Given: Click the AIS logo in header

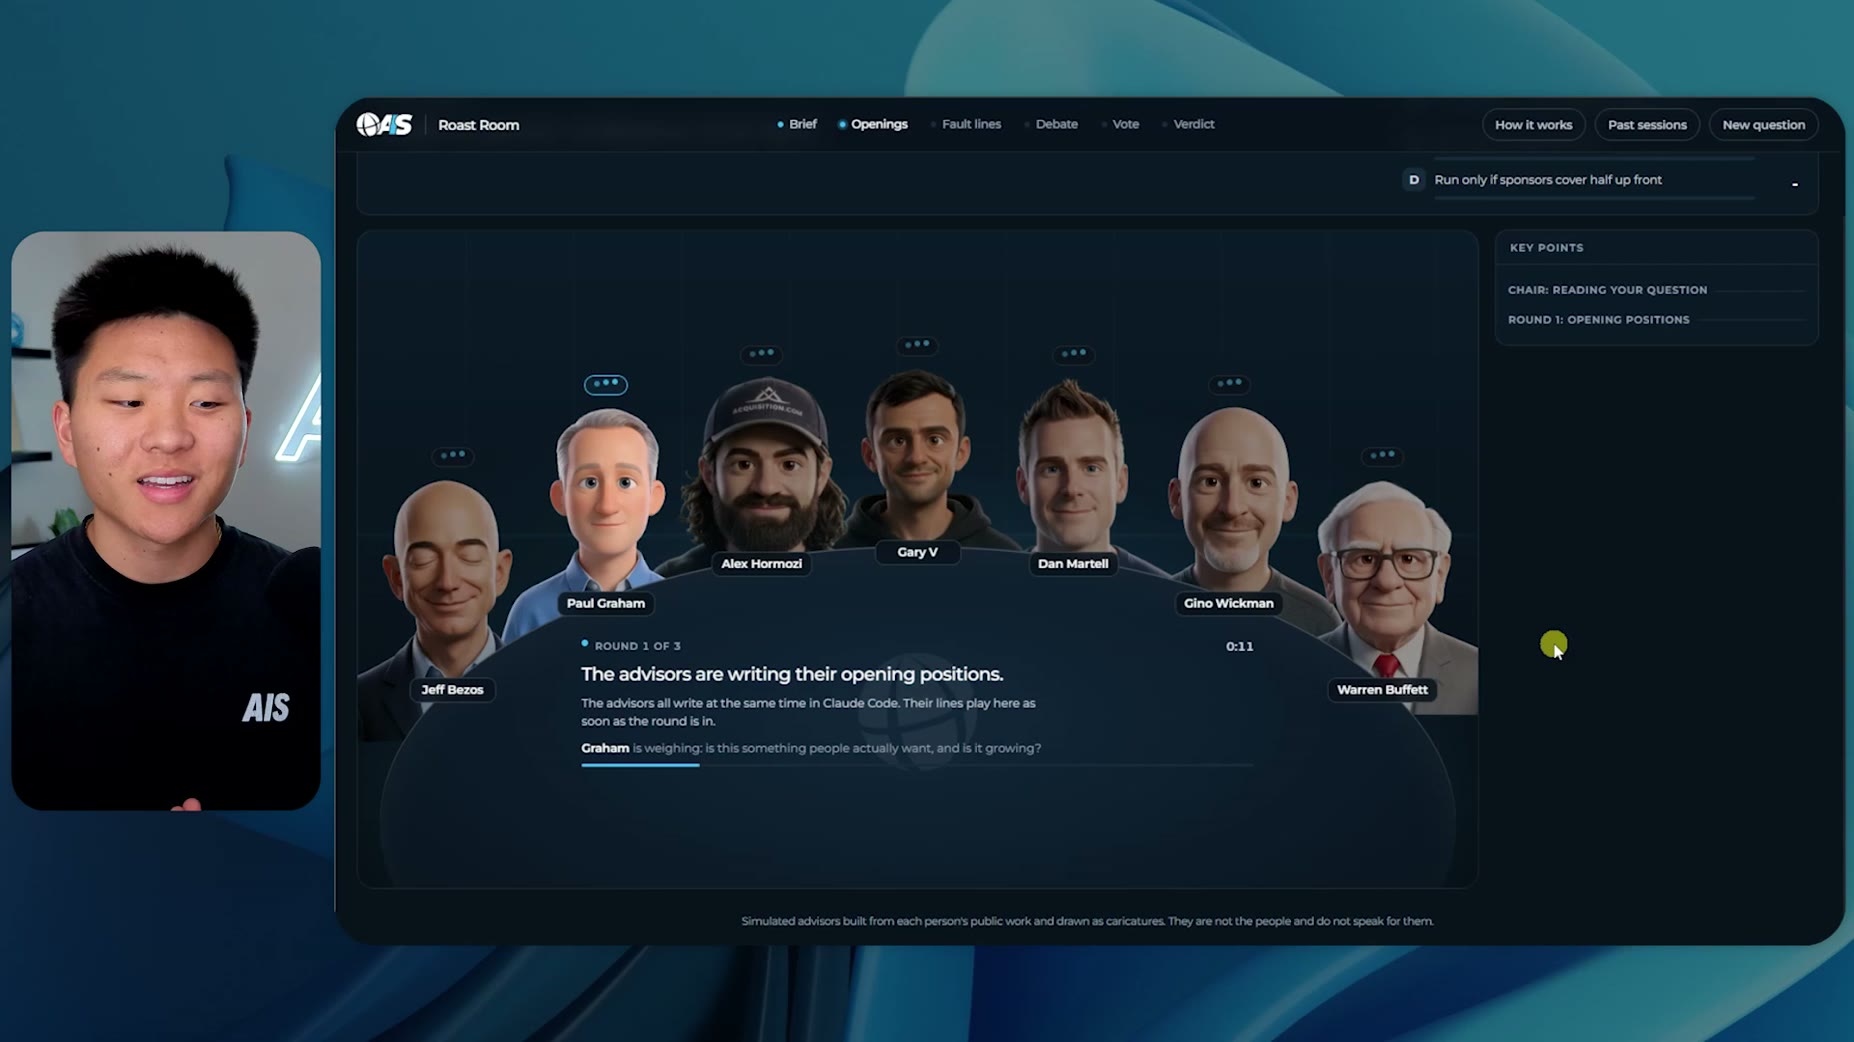Looking at the screenshot, I should click(385, 124).
